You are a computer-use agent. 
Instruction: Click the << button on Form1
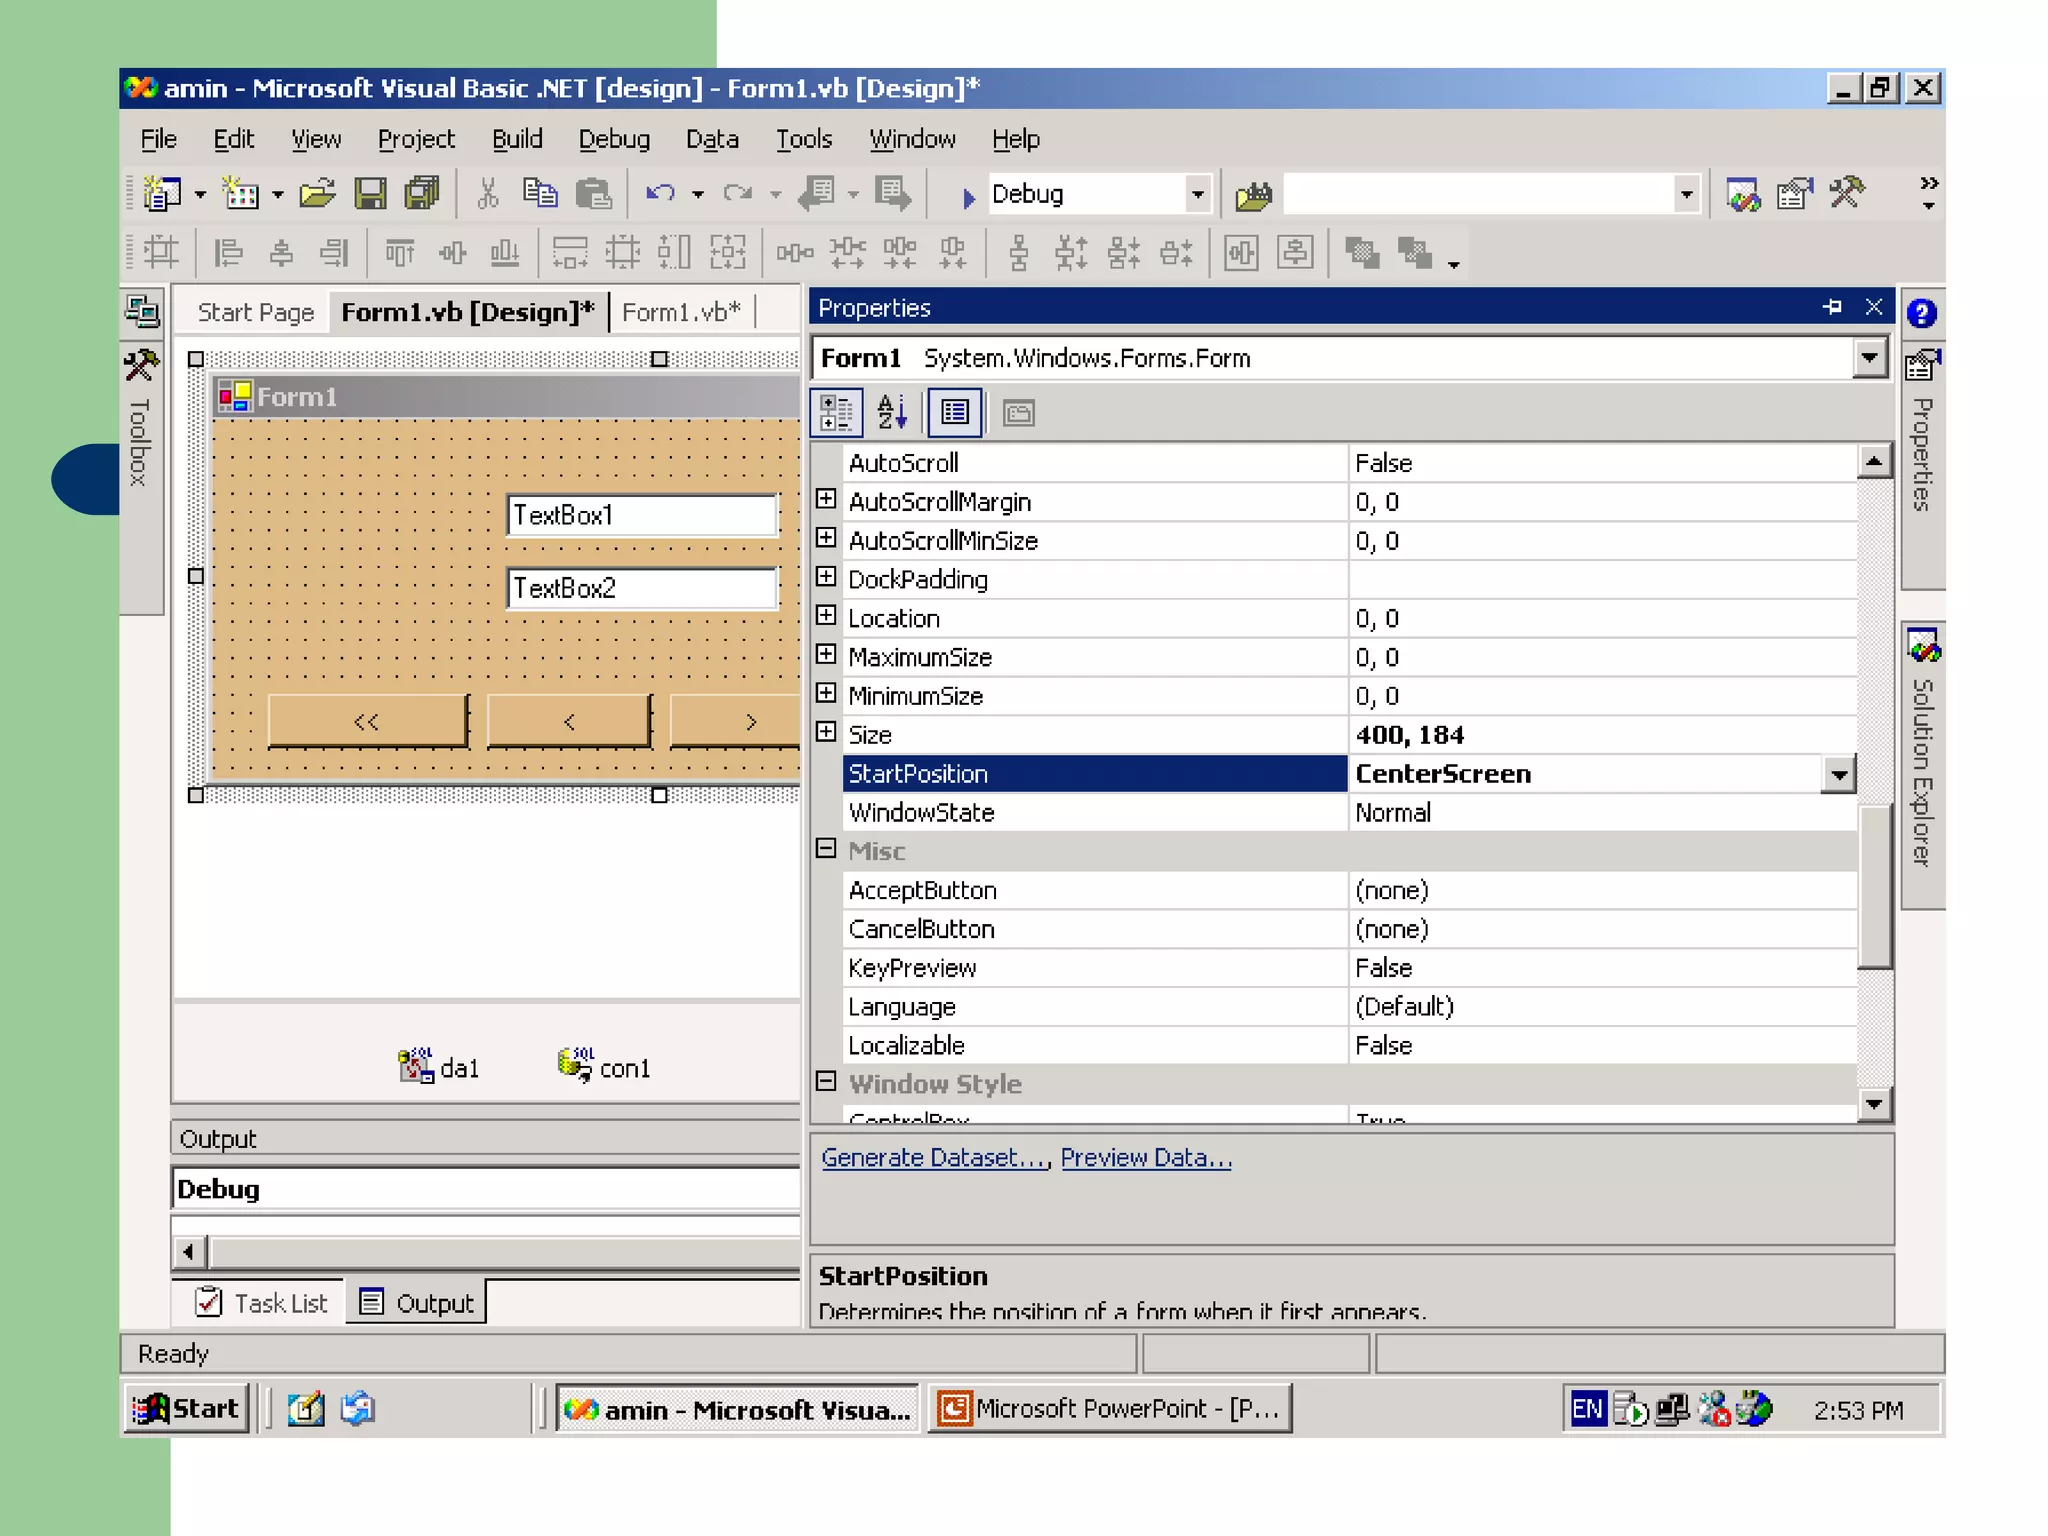367,721
